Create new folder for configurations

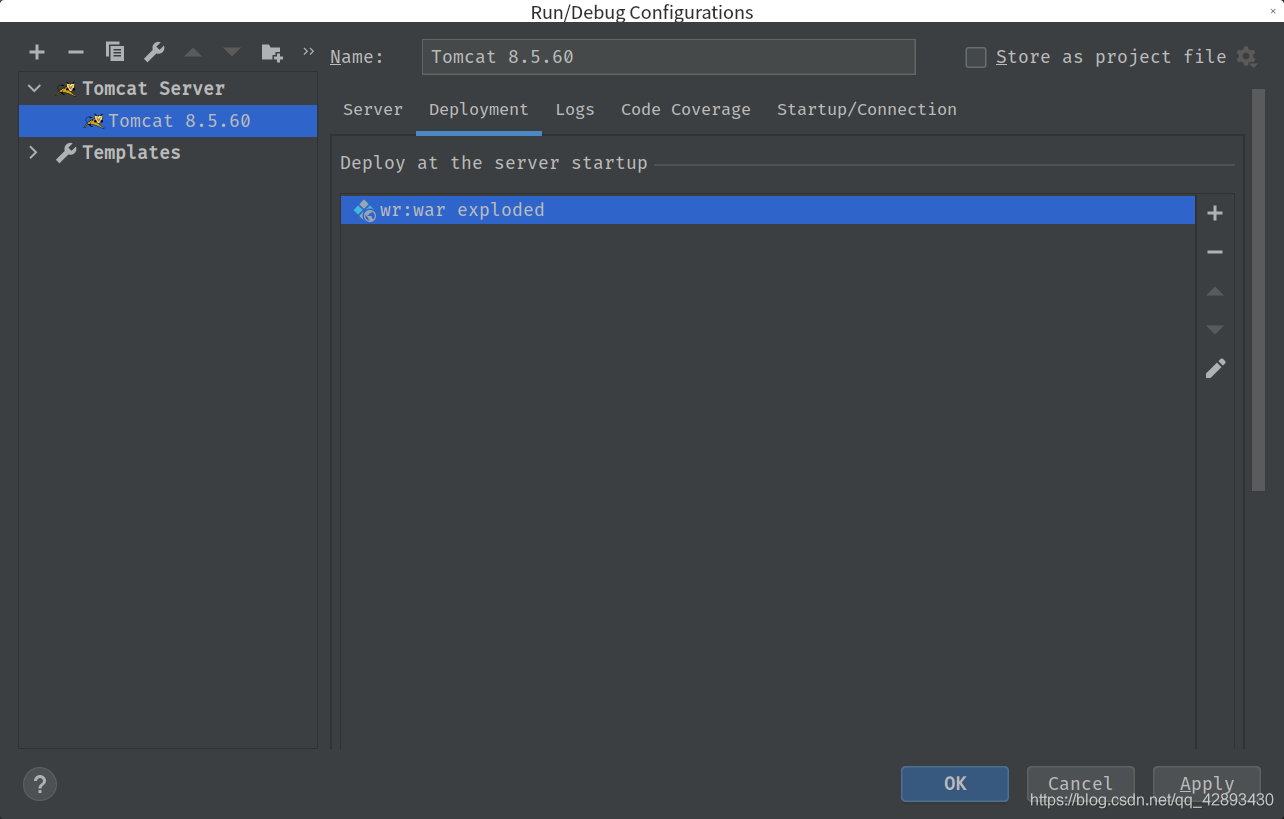[x=272, y=52]
